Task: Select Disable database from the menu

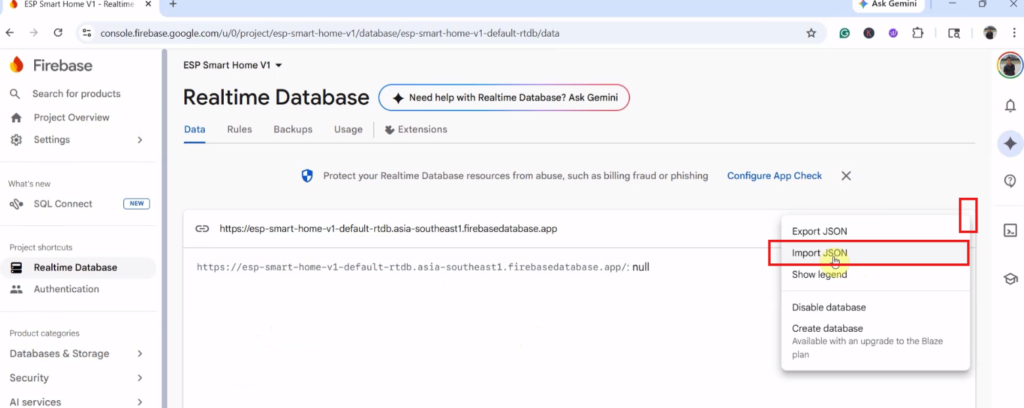Action: [x=875, y=307]
